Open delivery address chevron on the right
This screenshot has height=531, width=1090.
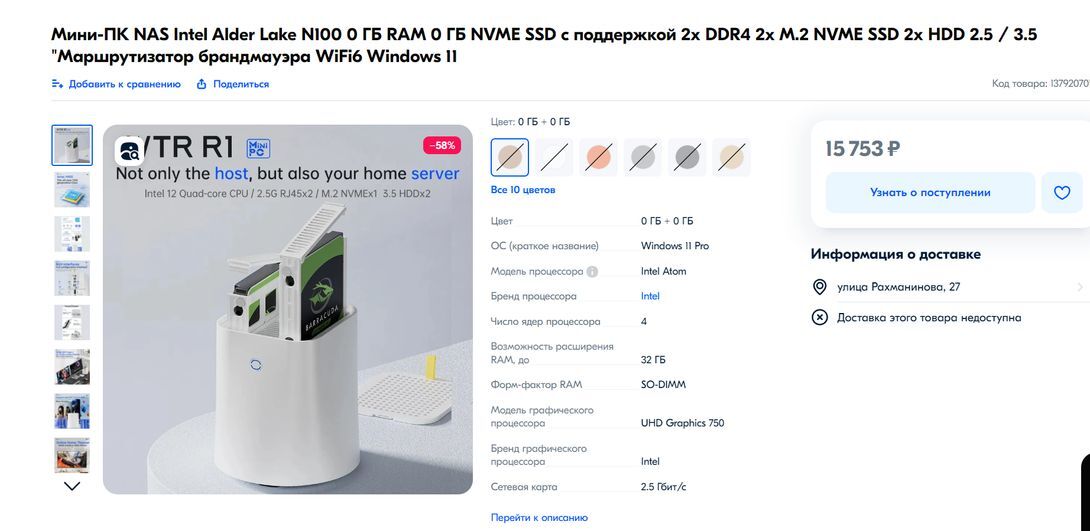tap(1080, 287)
